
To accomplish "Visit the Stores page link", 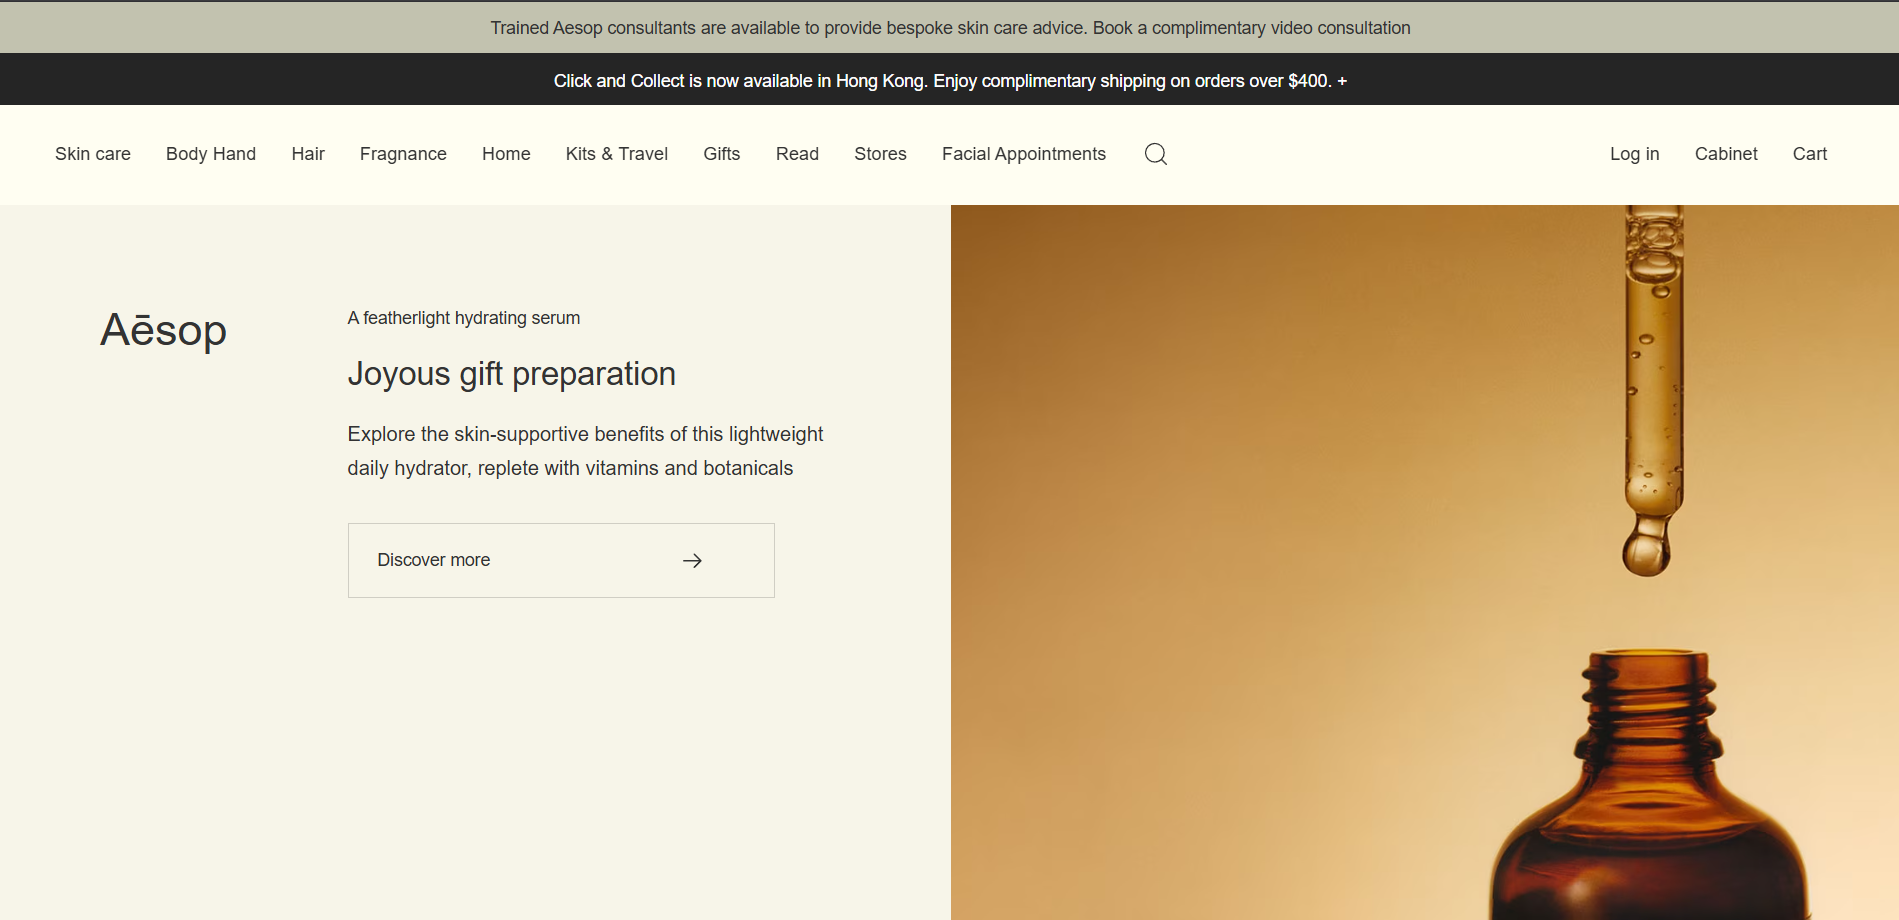I will [x=880, y=154].
